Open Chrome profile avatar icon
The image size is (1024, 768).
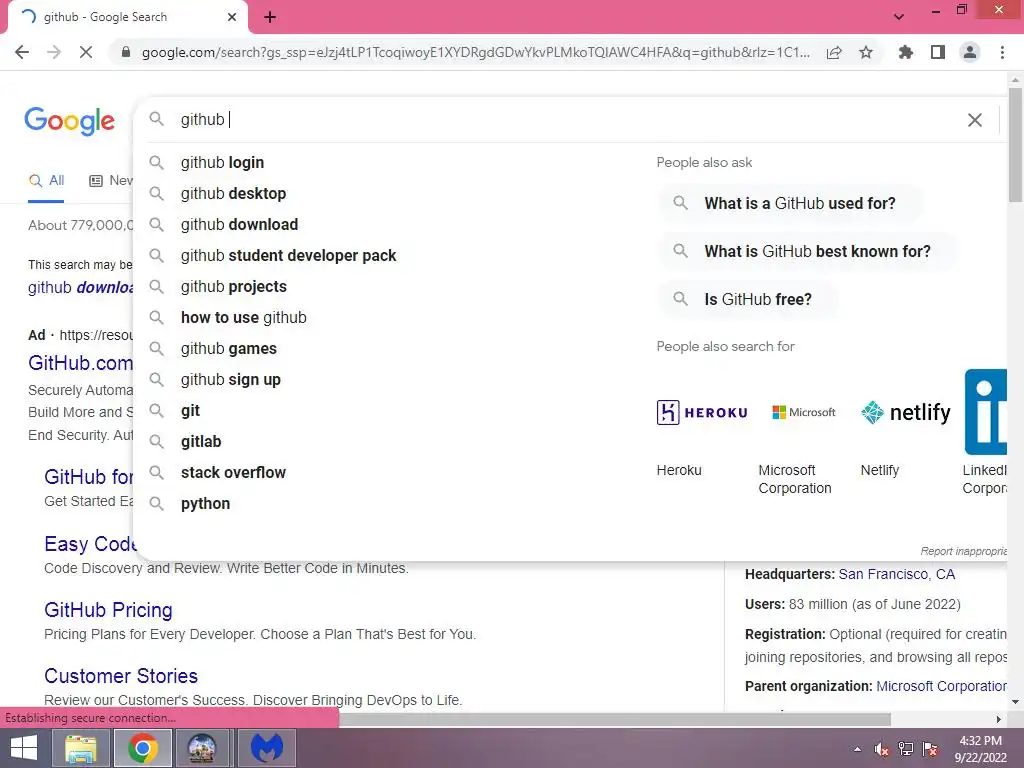point(970,52)
